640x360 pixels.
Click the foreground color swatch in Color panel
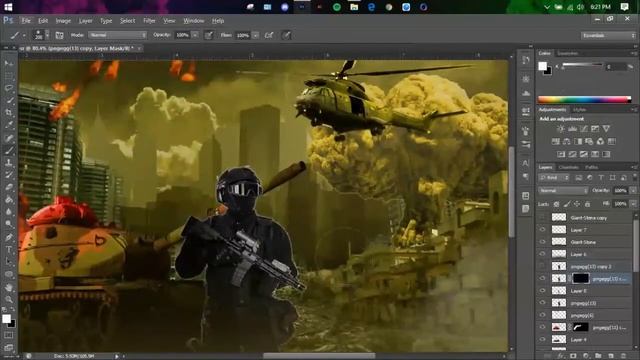[542, 66]
